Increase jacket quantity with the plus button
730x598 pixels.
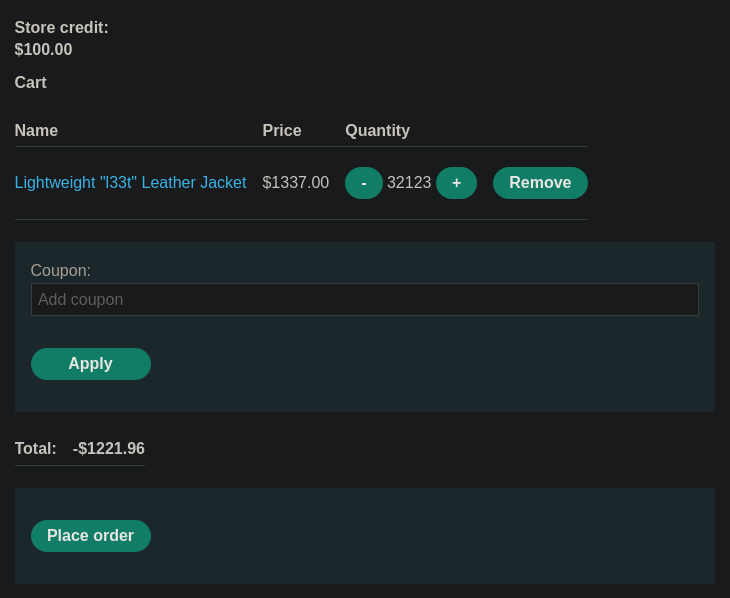(456, 183)
